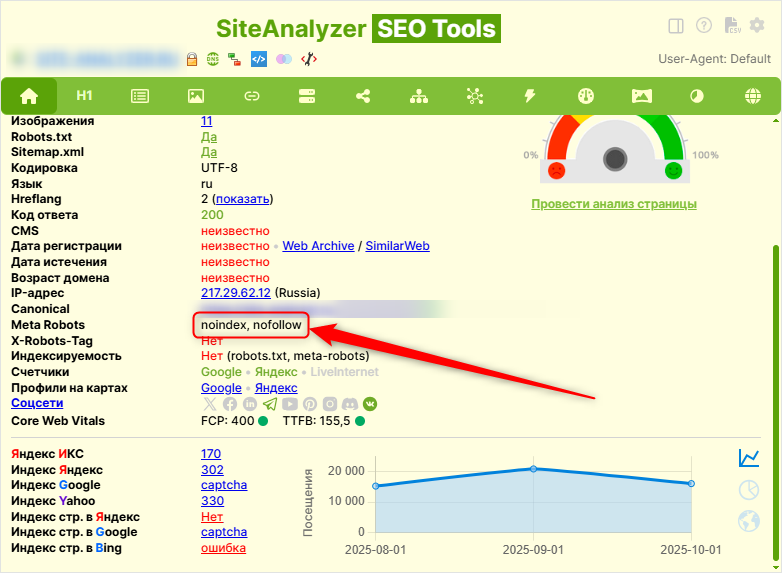This screenshot has width=782, height=573.
Task: Open Индекс Яндекс value 302
Action: click(212, 470)
